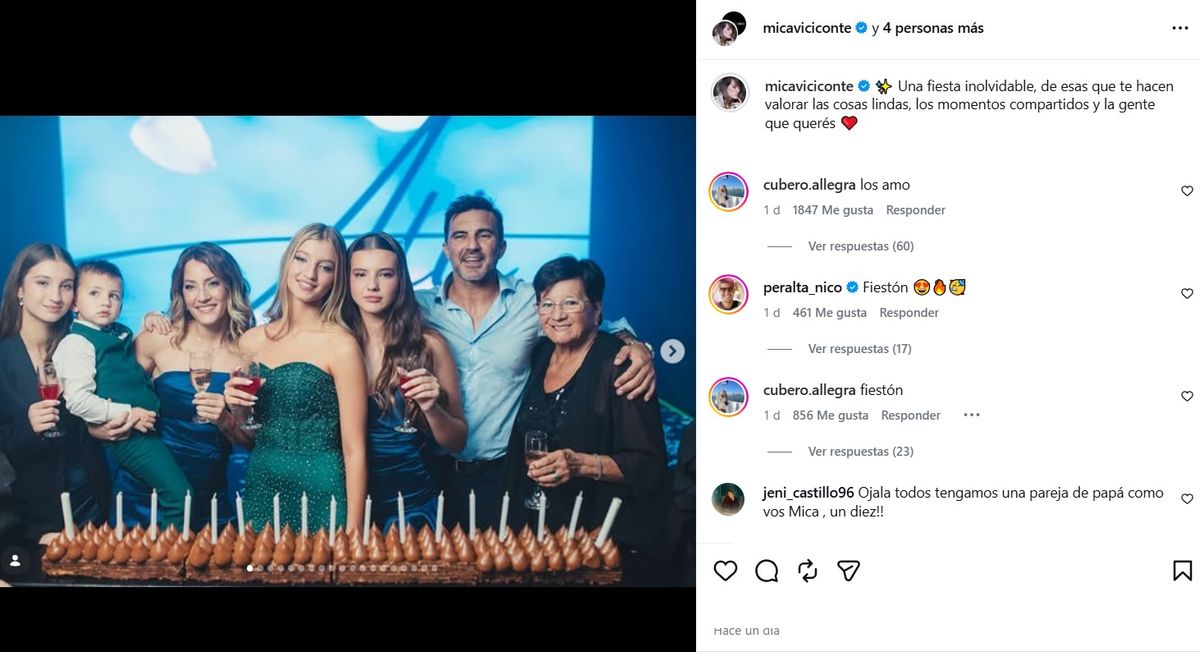Click the repost arrows icon

[x=808, y=571]
